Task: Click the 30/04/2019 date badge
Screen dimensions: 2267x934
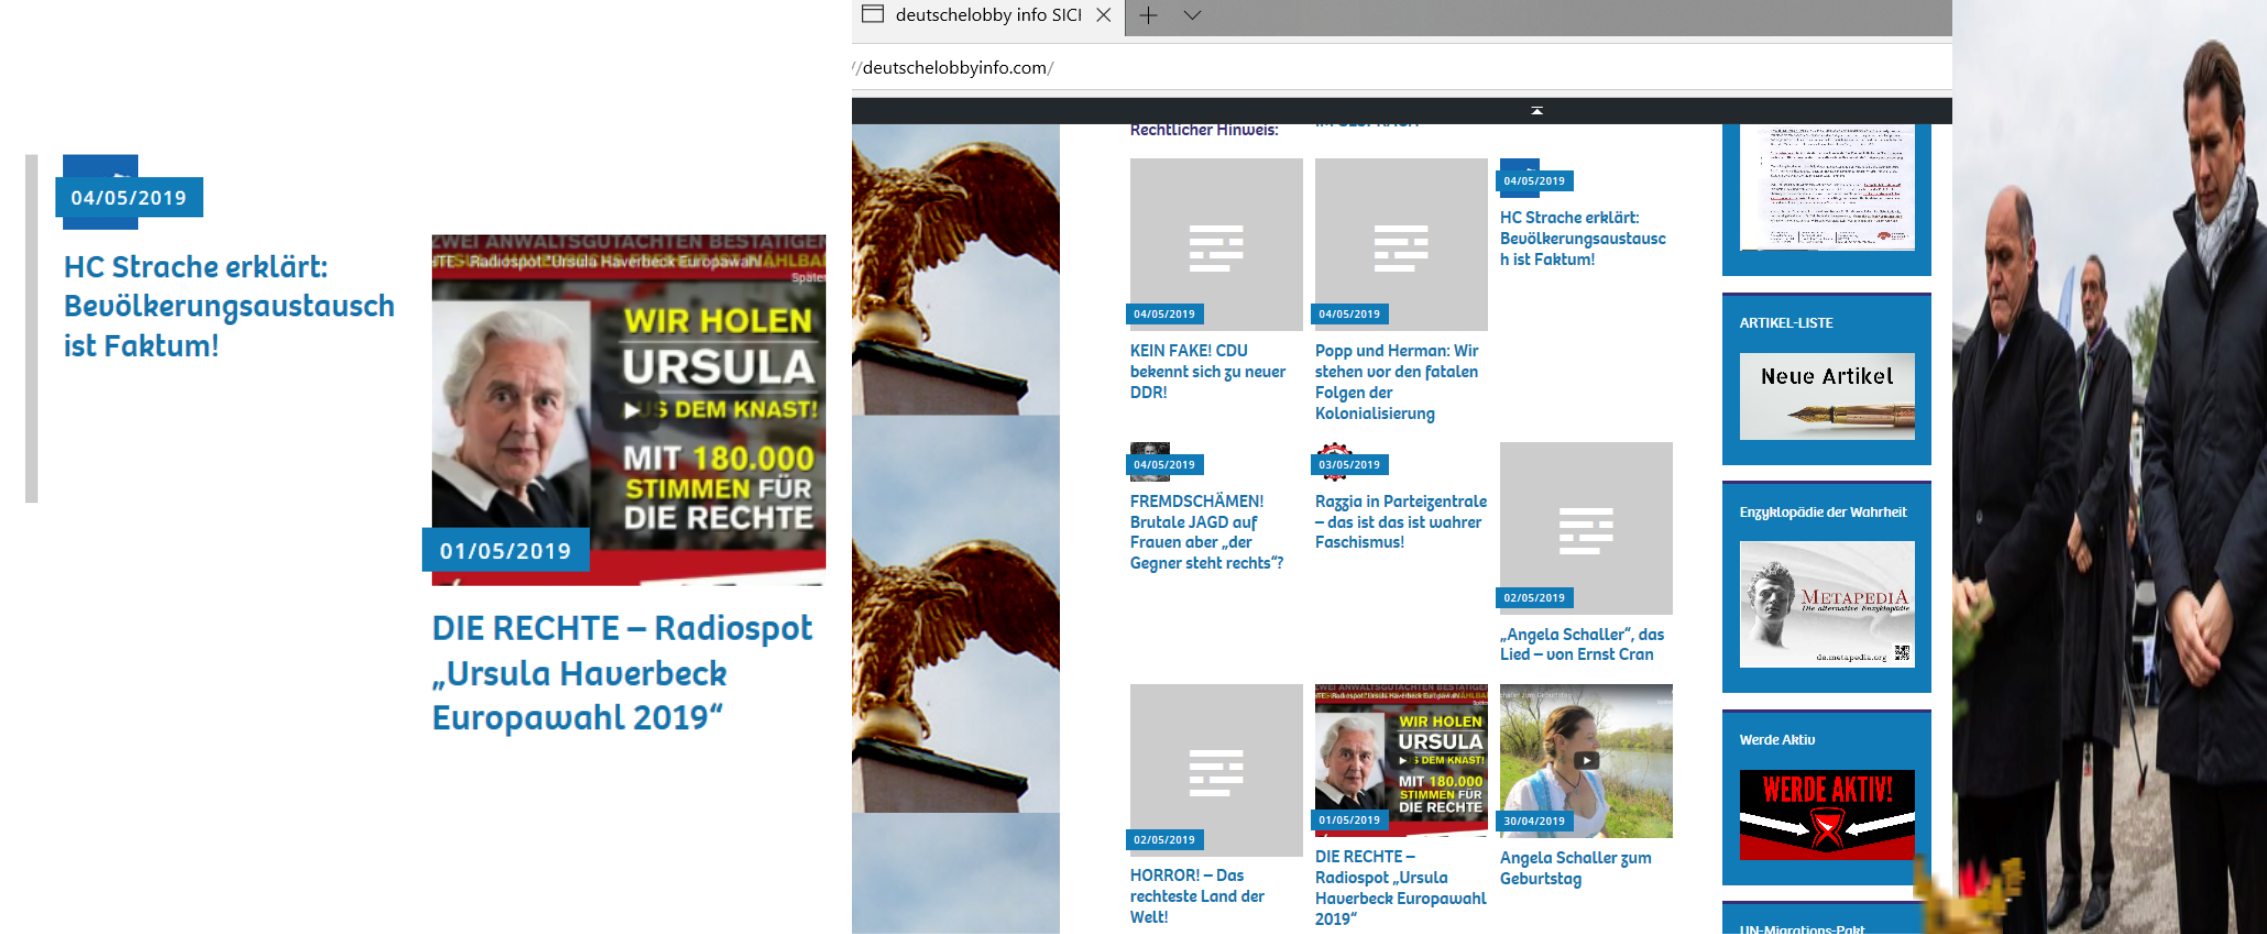Action: [x=1534, y=821]
